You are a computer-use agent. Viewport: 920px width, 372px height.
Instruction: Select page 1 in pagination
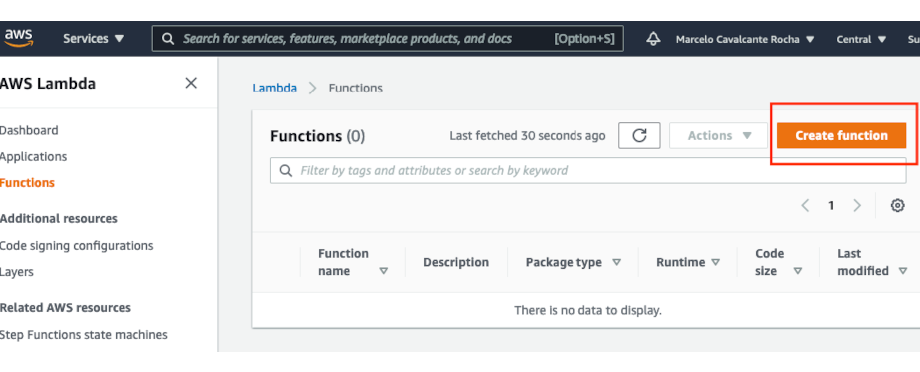point(831,205)
